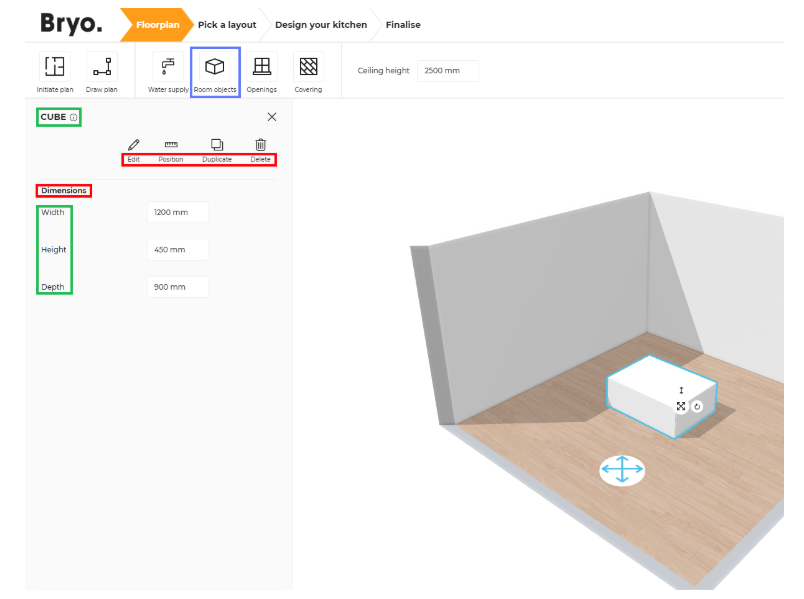
Task: Click the Edit pencil icon
Action: click(x=134, y=145)
